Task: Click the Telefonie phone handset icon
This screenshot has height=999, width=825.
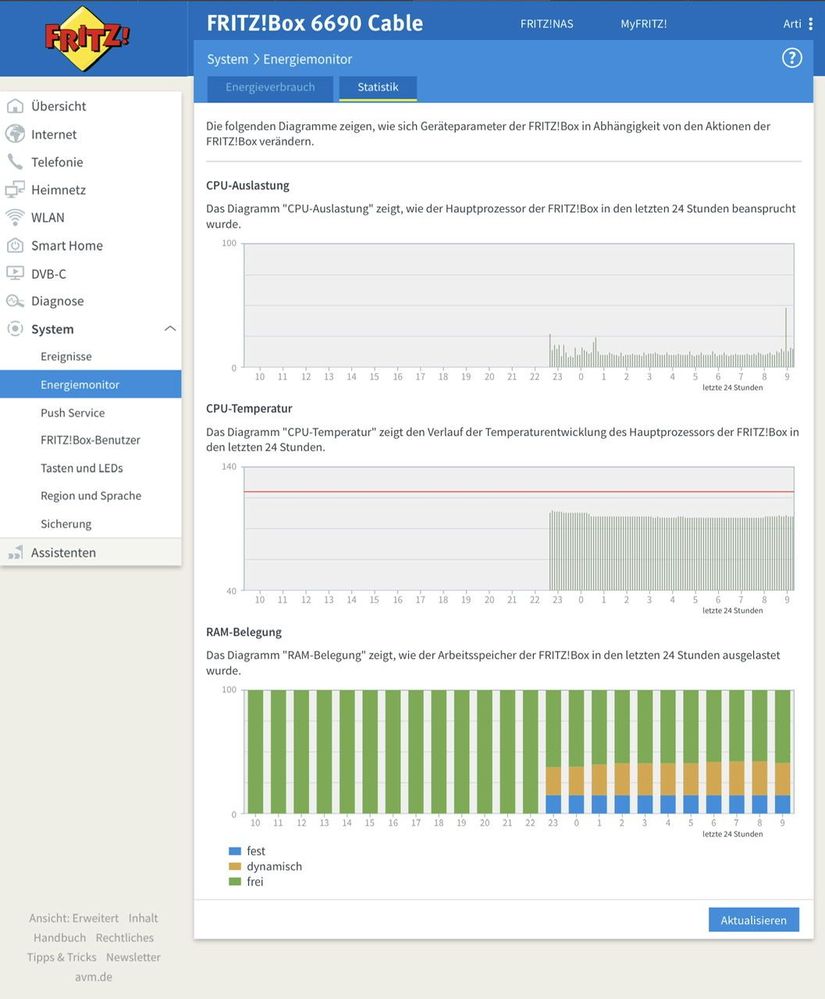Action: click(x=15, y=162)
